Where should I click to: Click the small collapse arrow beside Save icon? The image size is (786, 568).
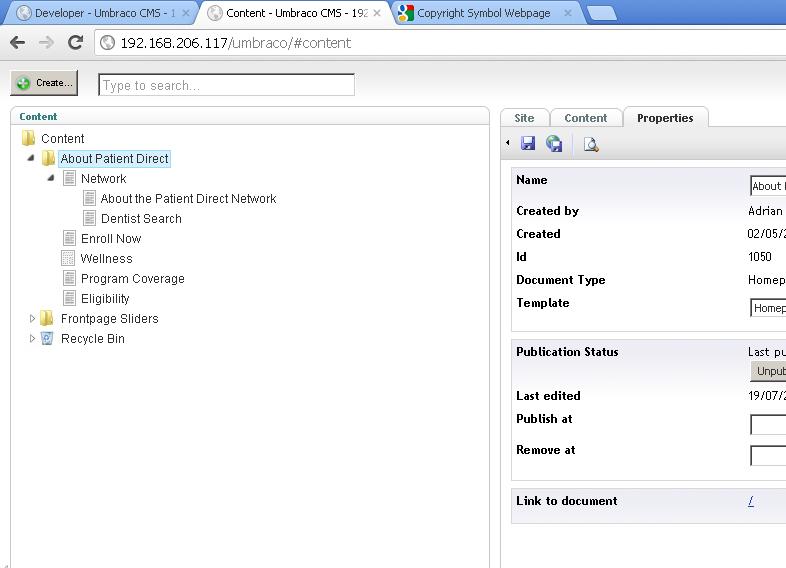(508, 143)
